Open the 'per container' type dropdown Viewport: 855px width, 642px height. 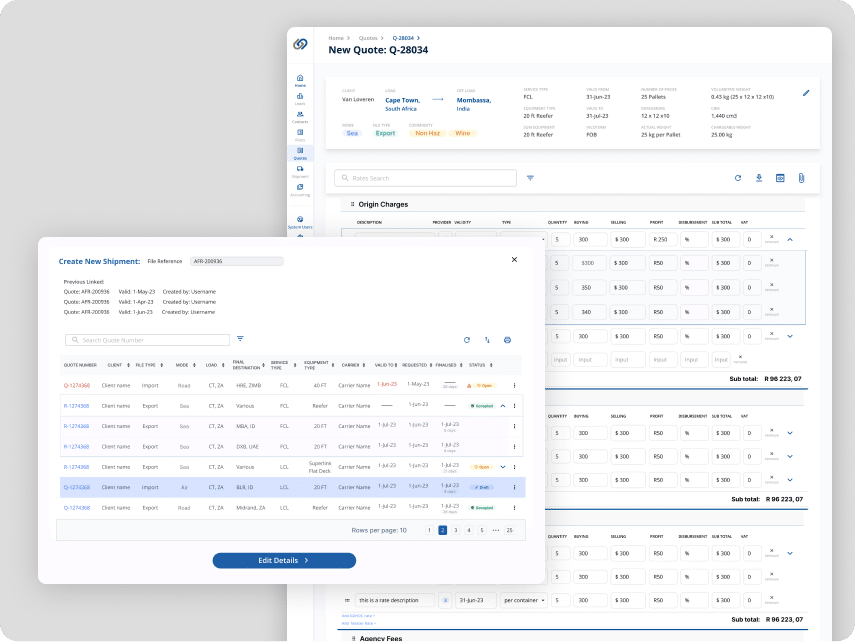[523, 600]
